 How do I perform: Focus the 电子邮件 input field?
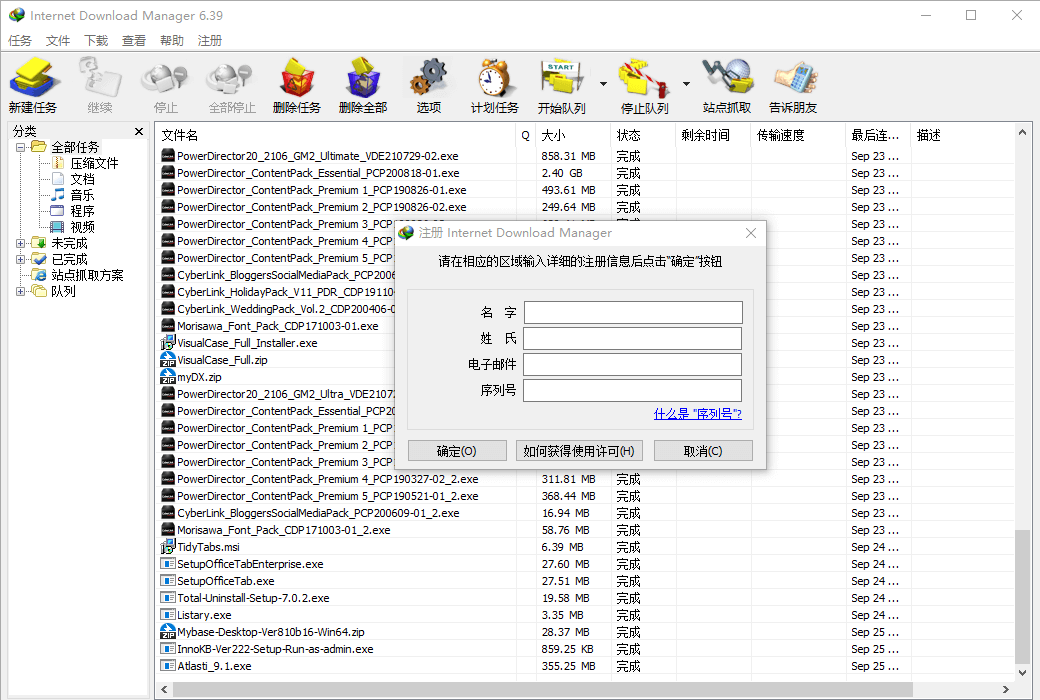pos(633,364)
